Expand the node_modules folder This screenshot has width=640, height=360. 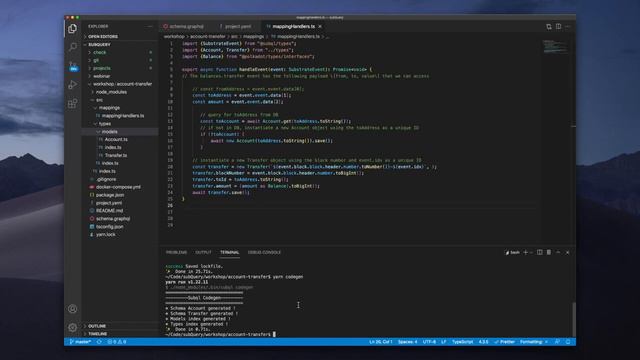pos(111,92)
